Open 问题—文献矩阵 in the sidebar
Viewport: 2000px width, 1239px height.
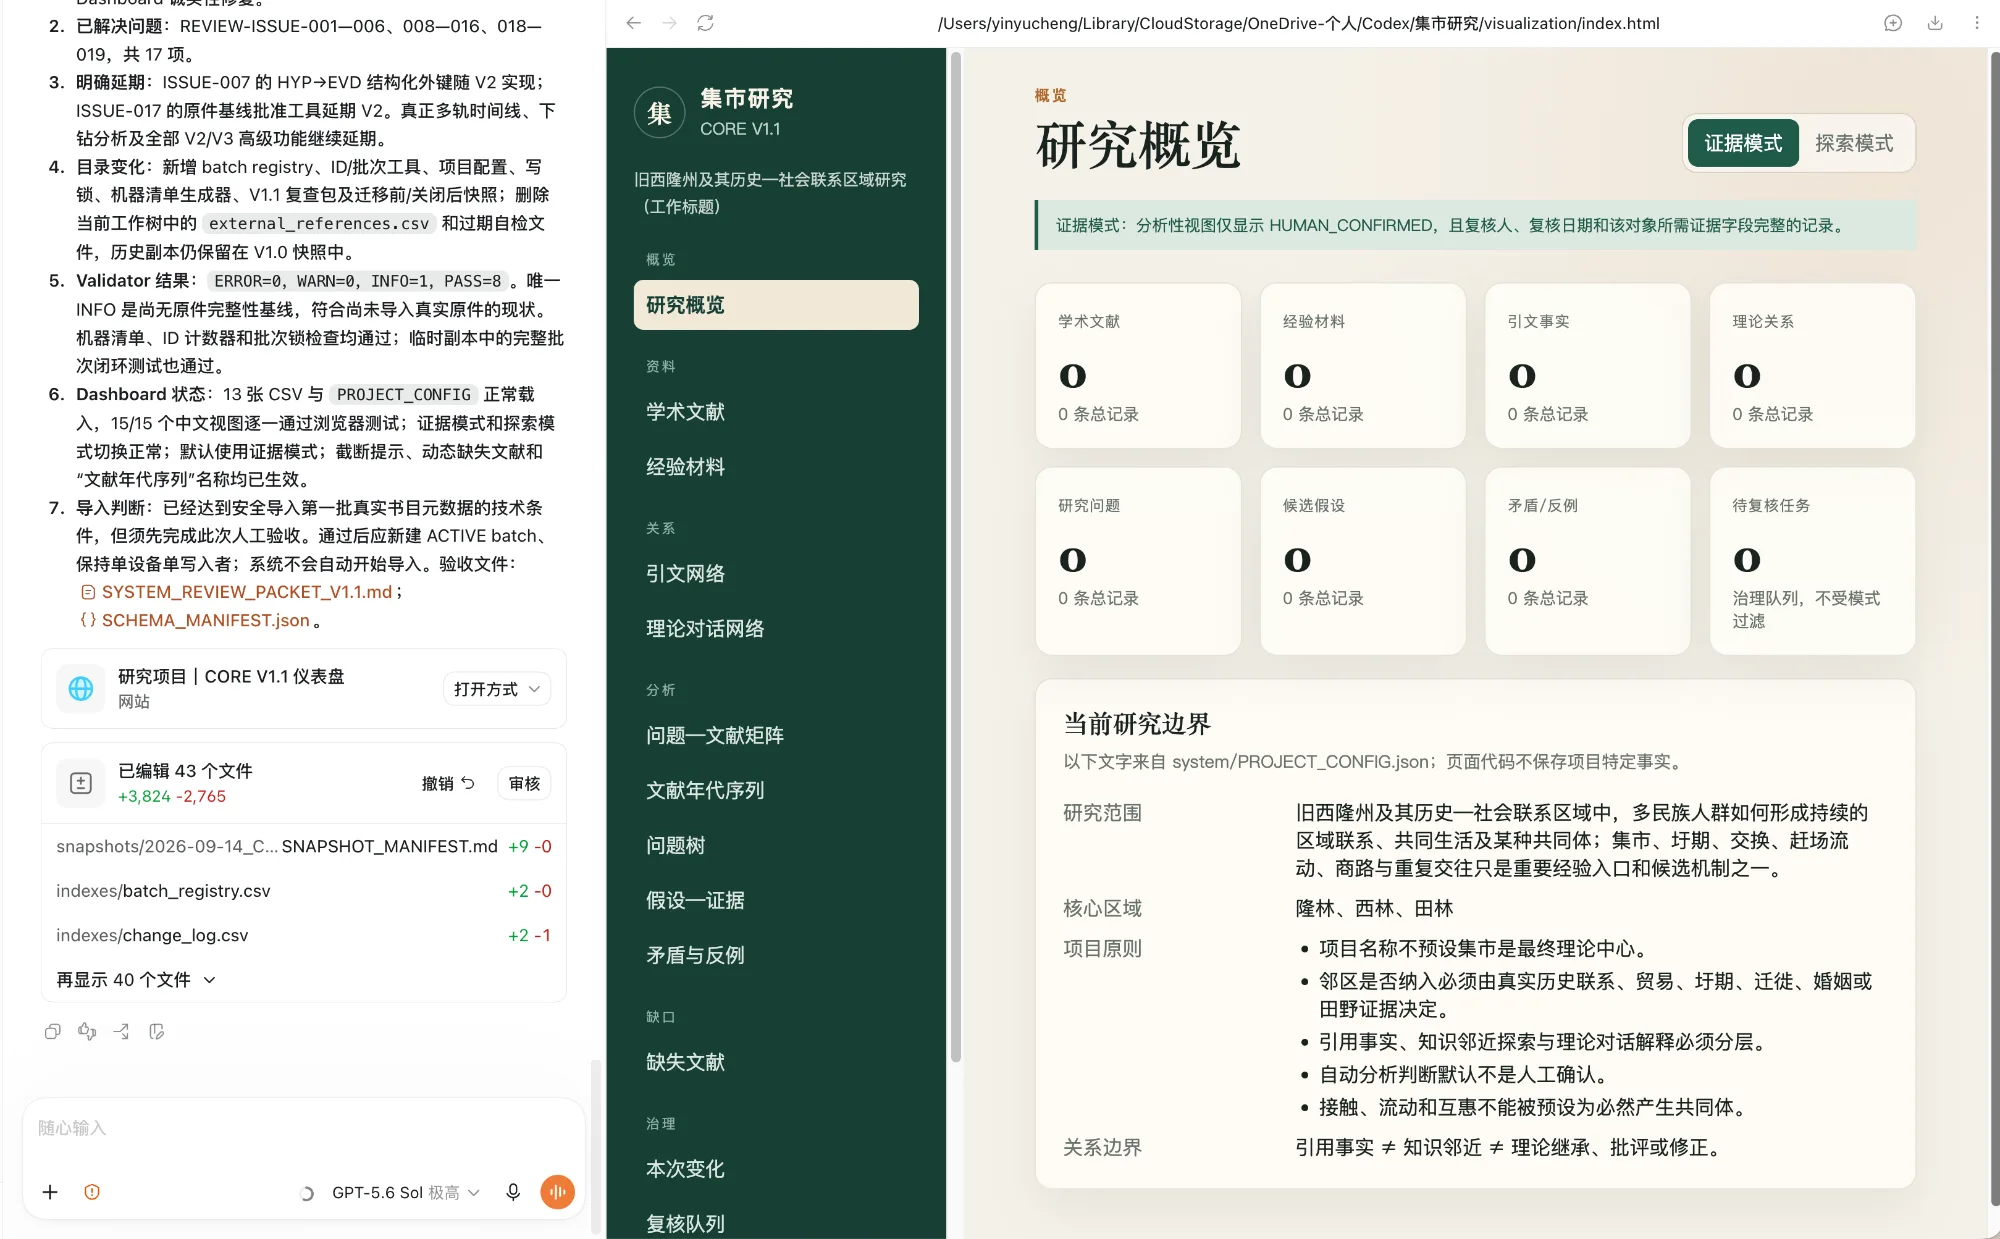point(776,735)
